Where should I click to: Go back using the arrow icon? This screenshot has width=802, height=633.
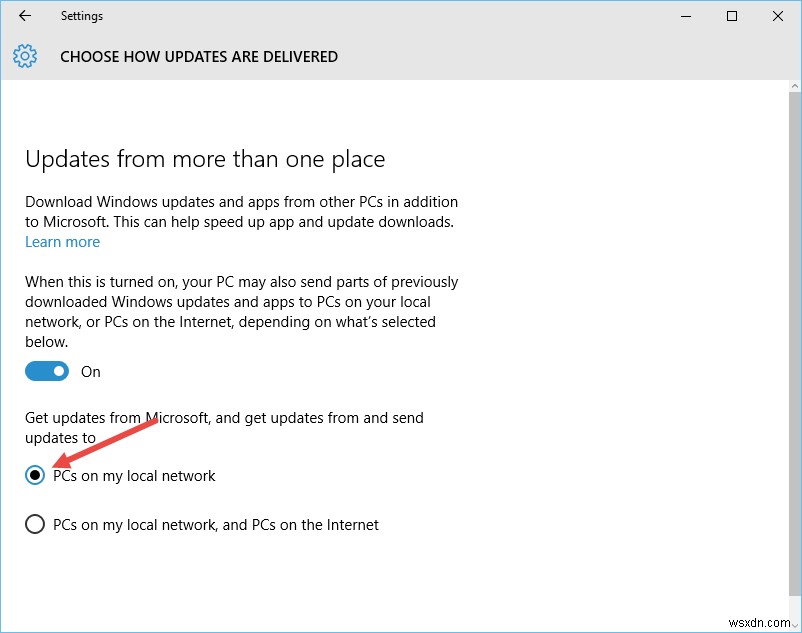[25, 16]
